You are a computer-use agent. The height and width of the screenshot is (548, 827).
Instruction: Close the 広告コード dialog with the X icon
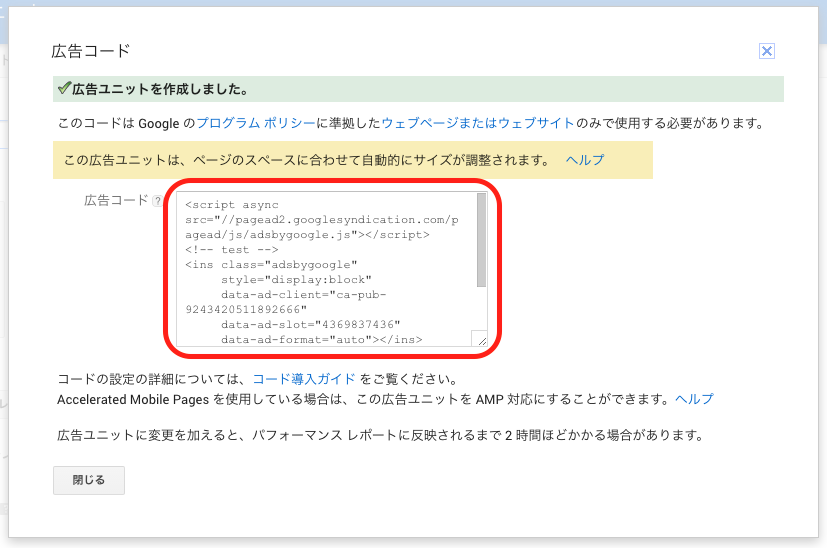766,51
